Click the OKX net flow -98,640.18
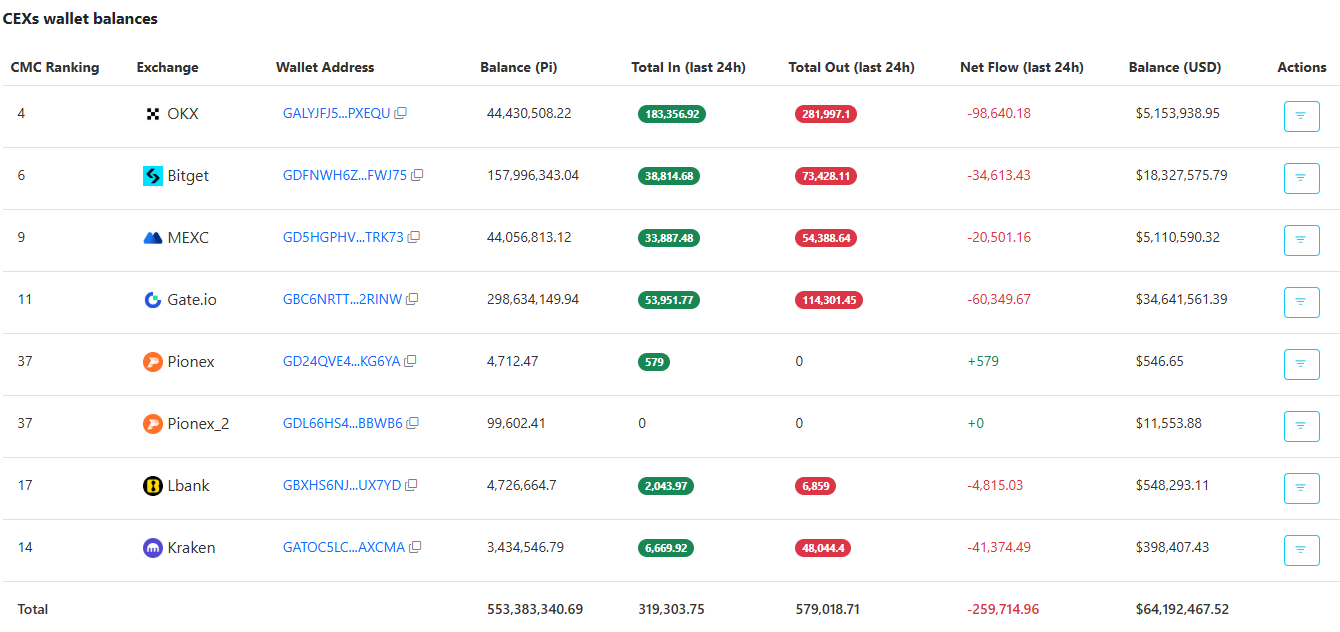 point(999,113)
